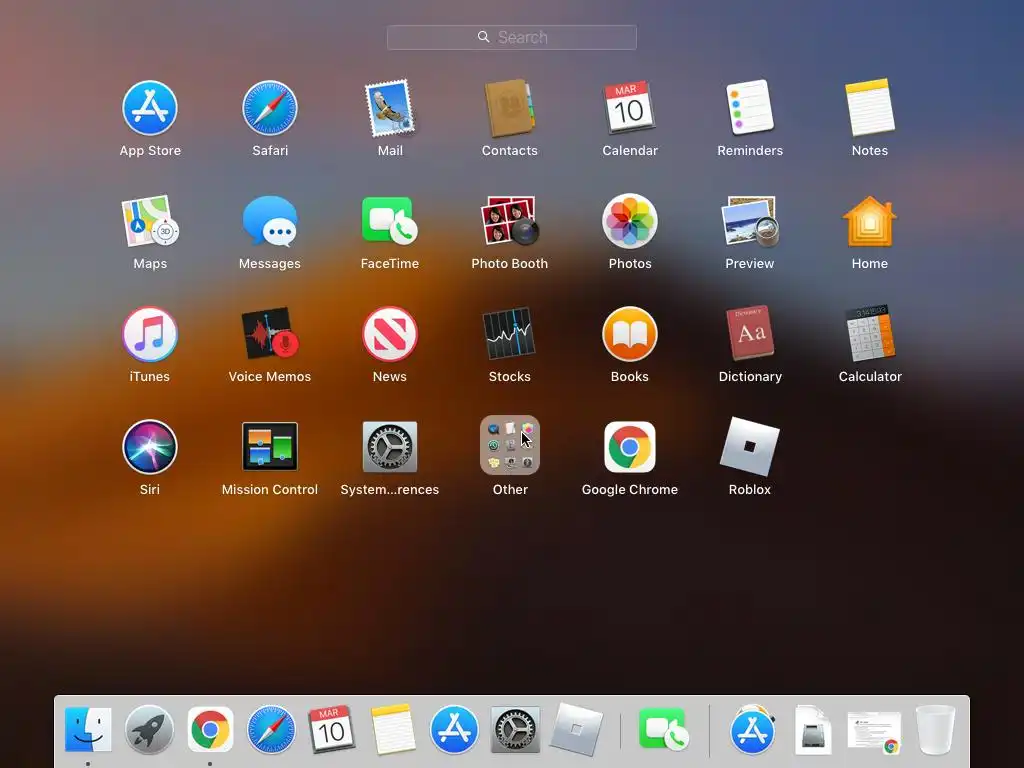The image size is (1024, 768).
Task: Open App Store in Launchpad grid
Action: coord(150,108)
